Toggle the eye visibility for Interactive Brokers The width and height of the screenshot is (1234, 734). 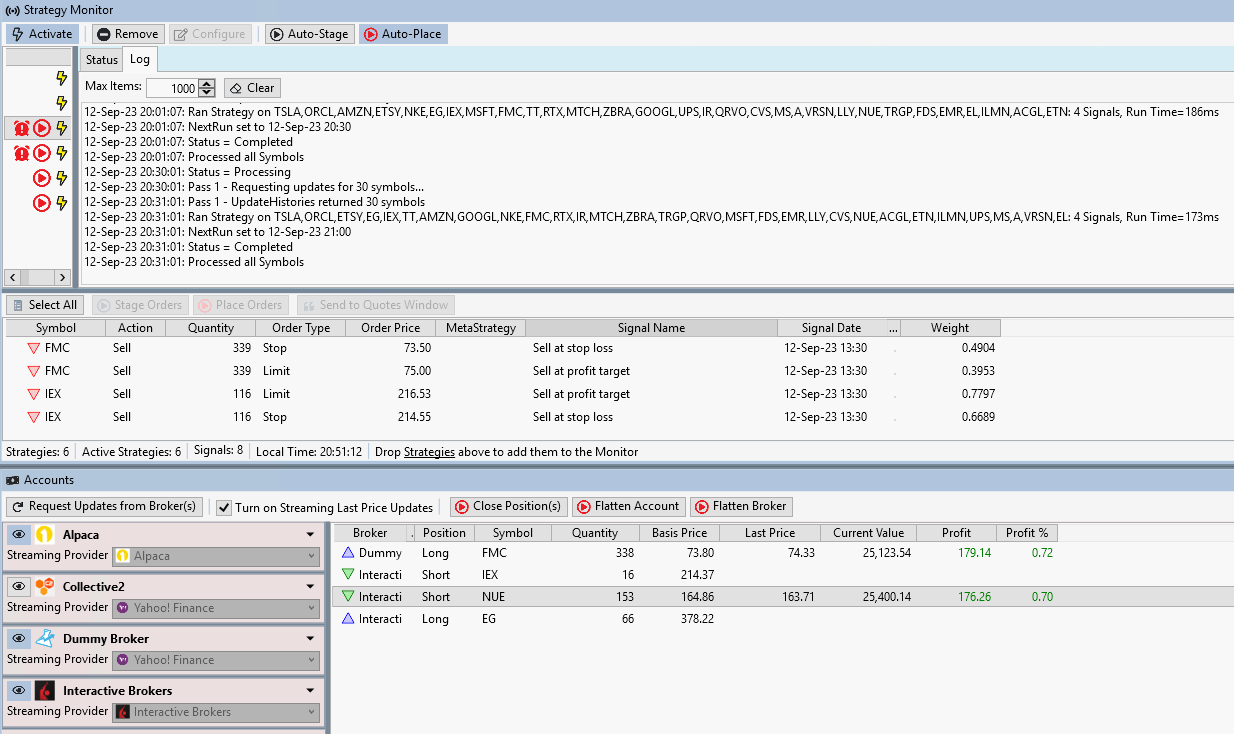(18, 691)
